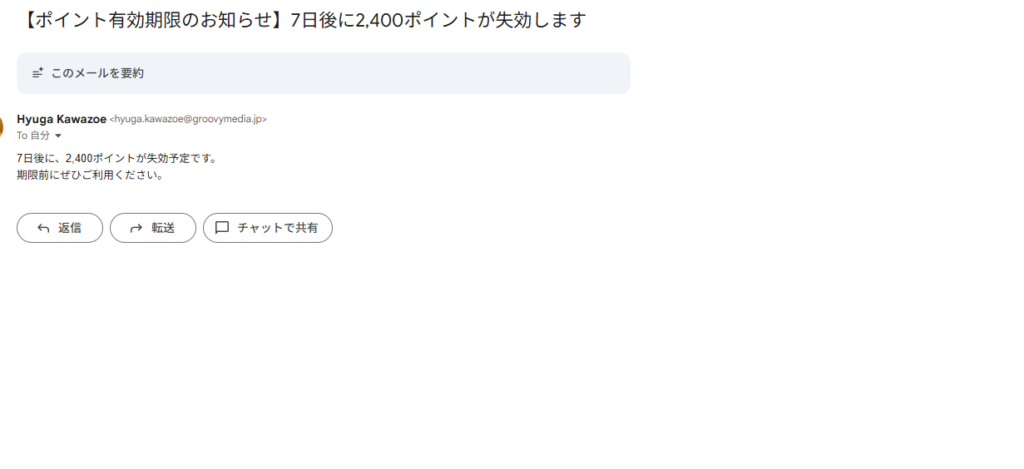Click 【ポイント有効期限のお知らせ】 in the subject
Screen dimensions: 1024x469
point(153,20)
